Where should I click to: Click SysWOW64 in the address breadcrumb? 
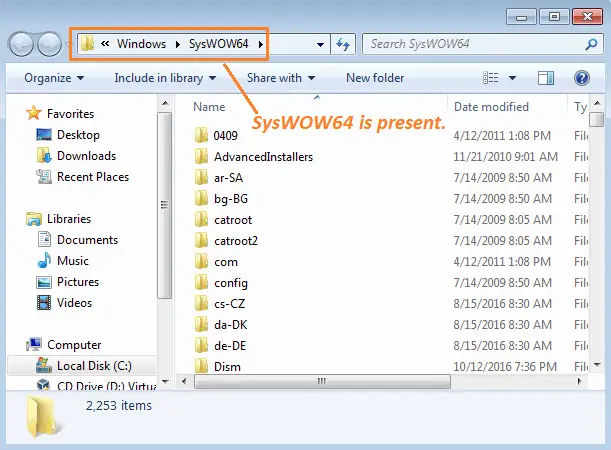coord(219,44)
